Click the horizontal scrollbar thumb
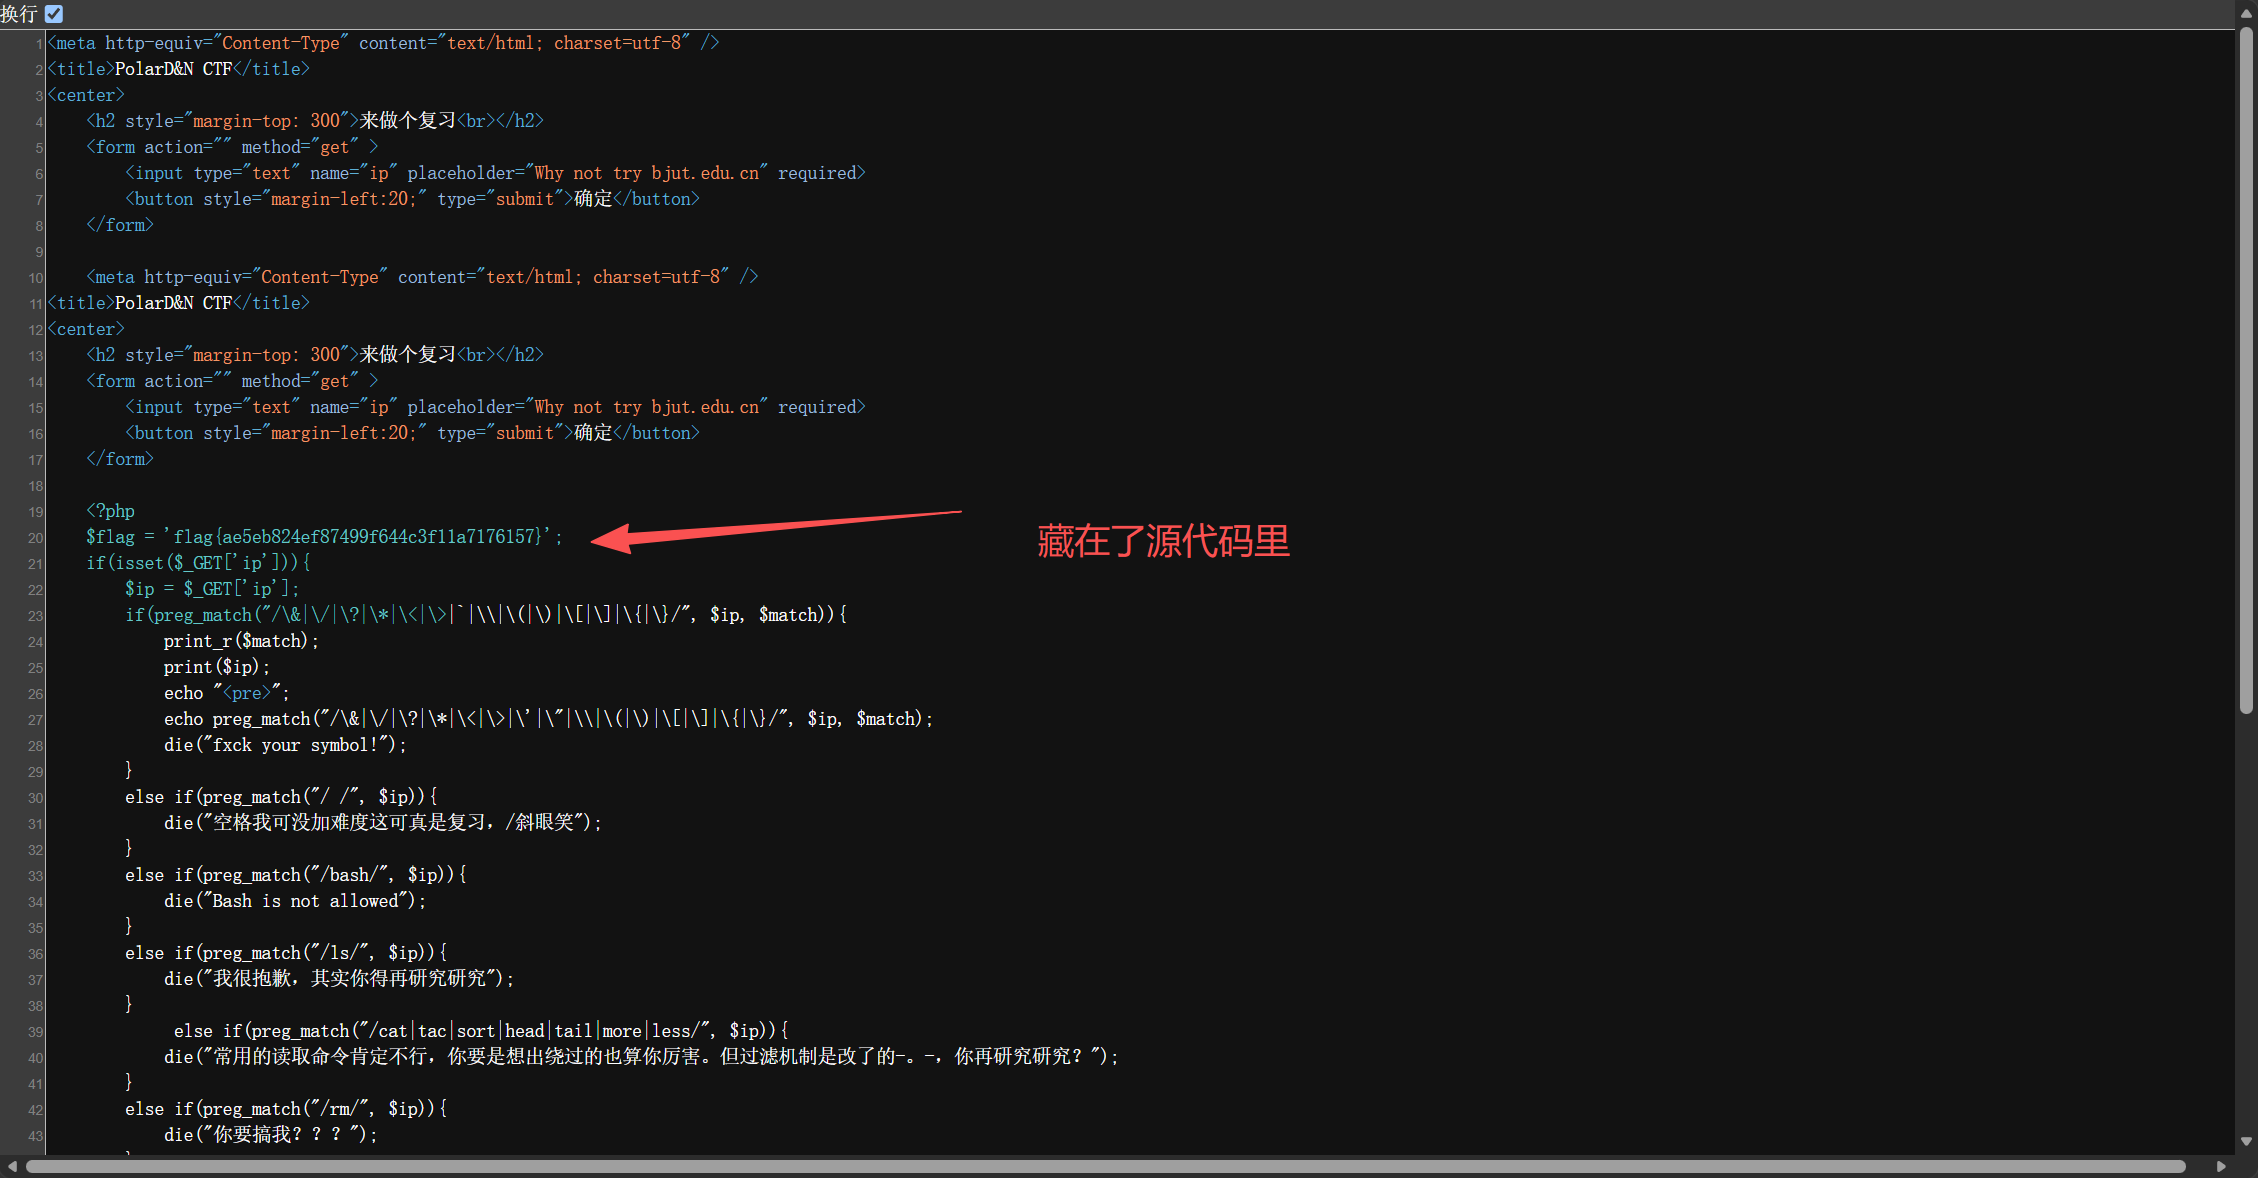The width and height of the screenshot is (2258, 1178). (1105, 1166)
